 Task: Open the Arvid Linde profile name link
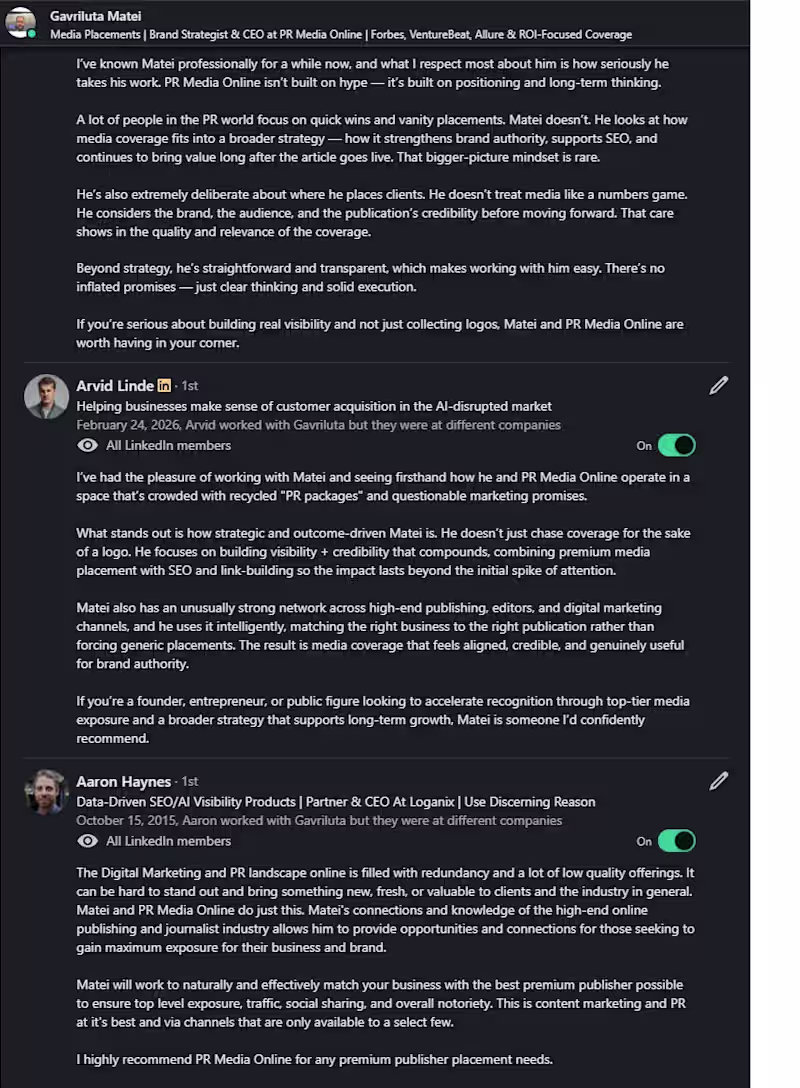click(115, 385)
